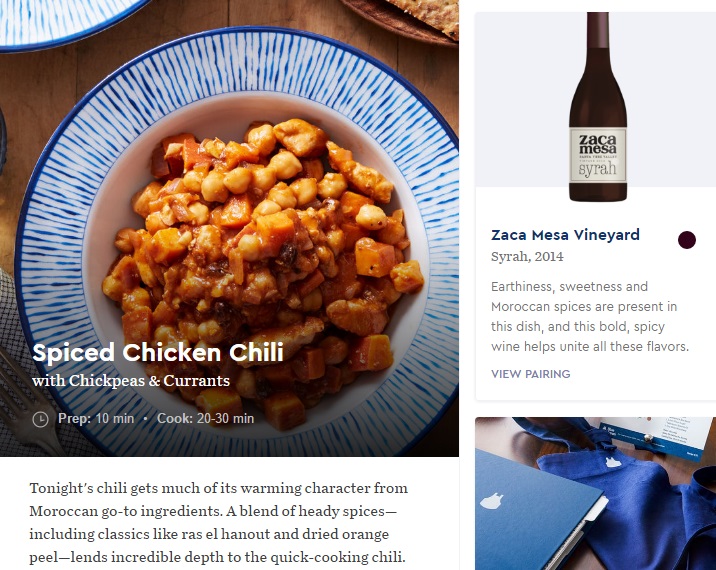The width and height of the screenshot is (716, 570).
Task: Open the VIEW PAIRING link
Action: pyautogui.click(x=531, y=374)
